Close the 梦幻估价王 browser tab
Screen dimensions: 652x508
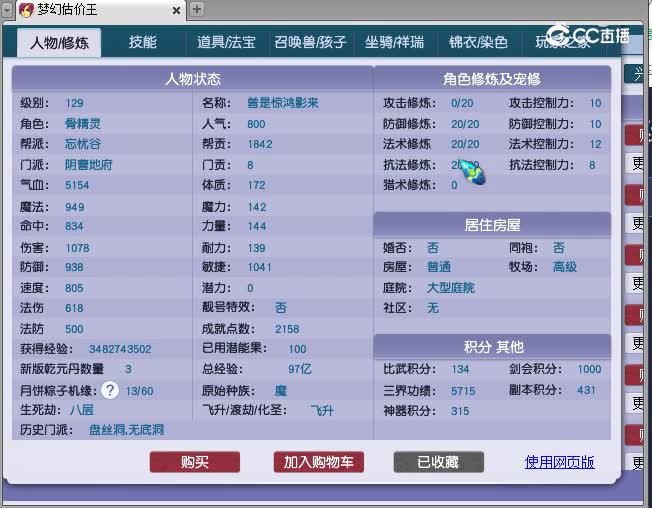pos(176,10)
